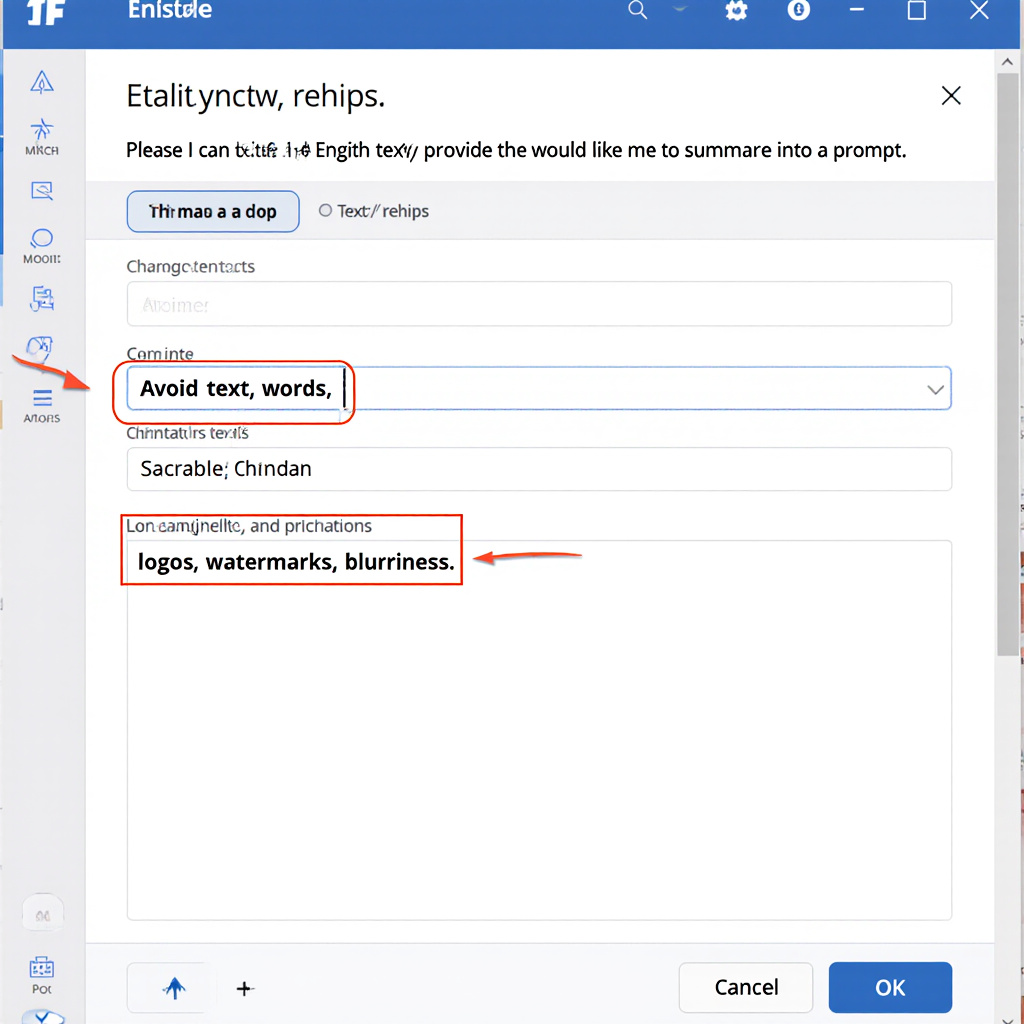1024x1024 pixels.
Task: Open the MKCH sidebar tool
Action: (42, 136)
